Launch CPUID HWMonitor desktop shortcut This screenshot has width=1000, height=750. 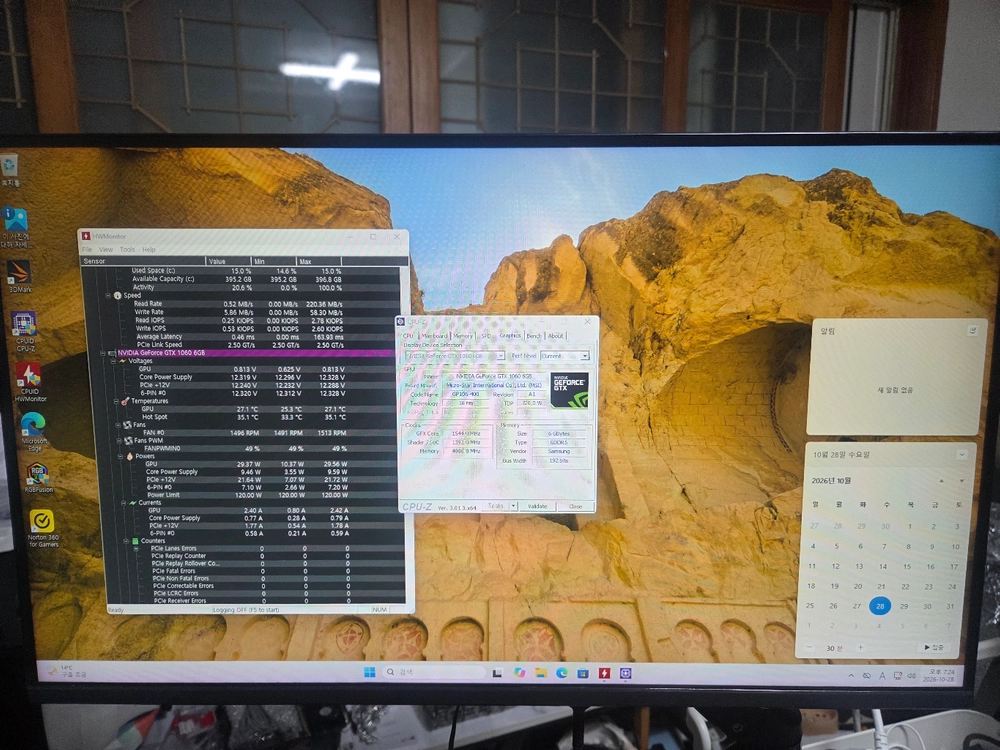click(29, 382)
